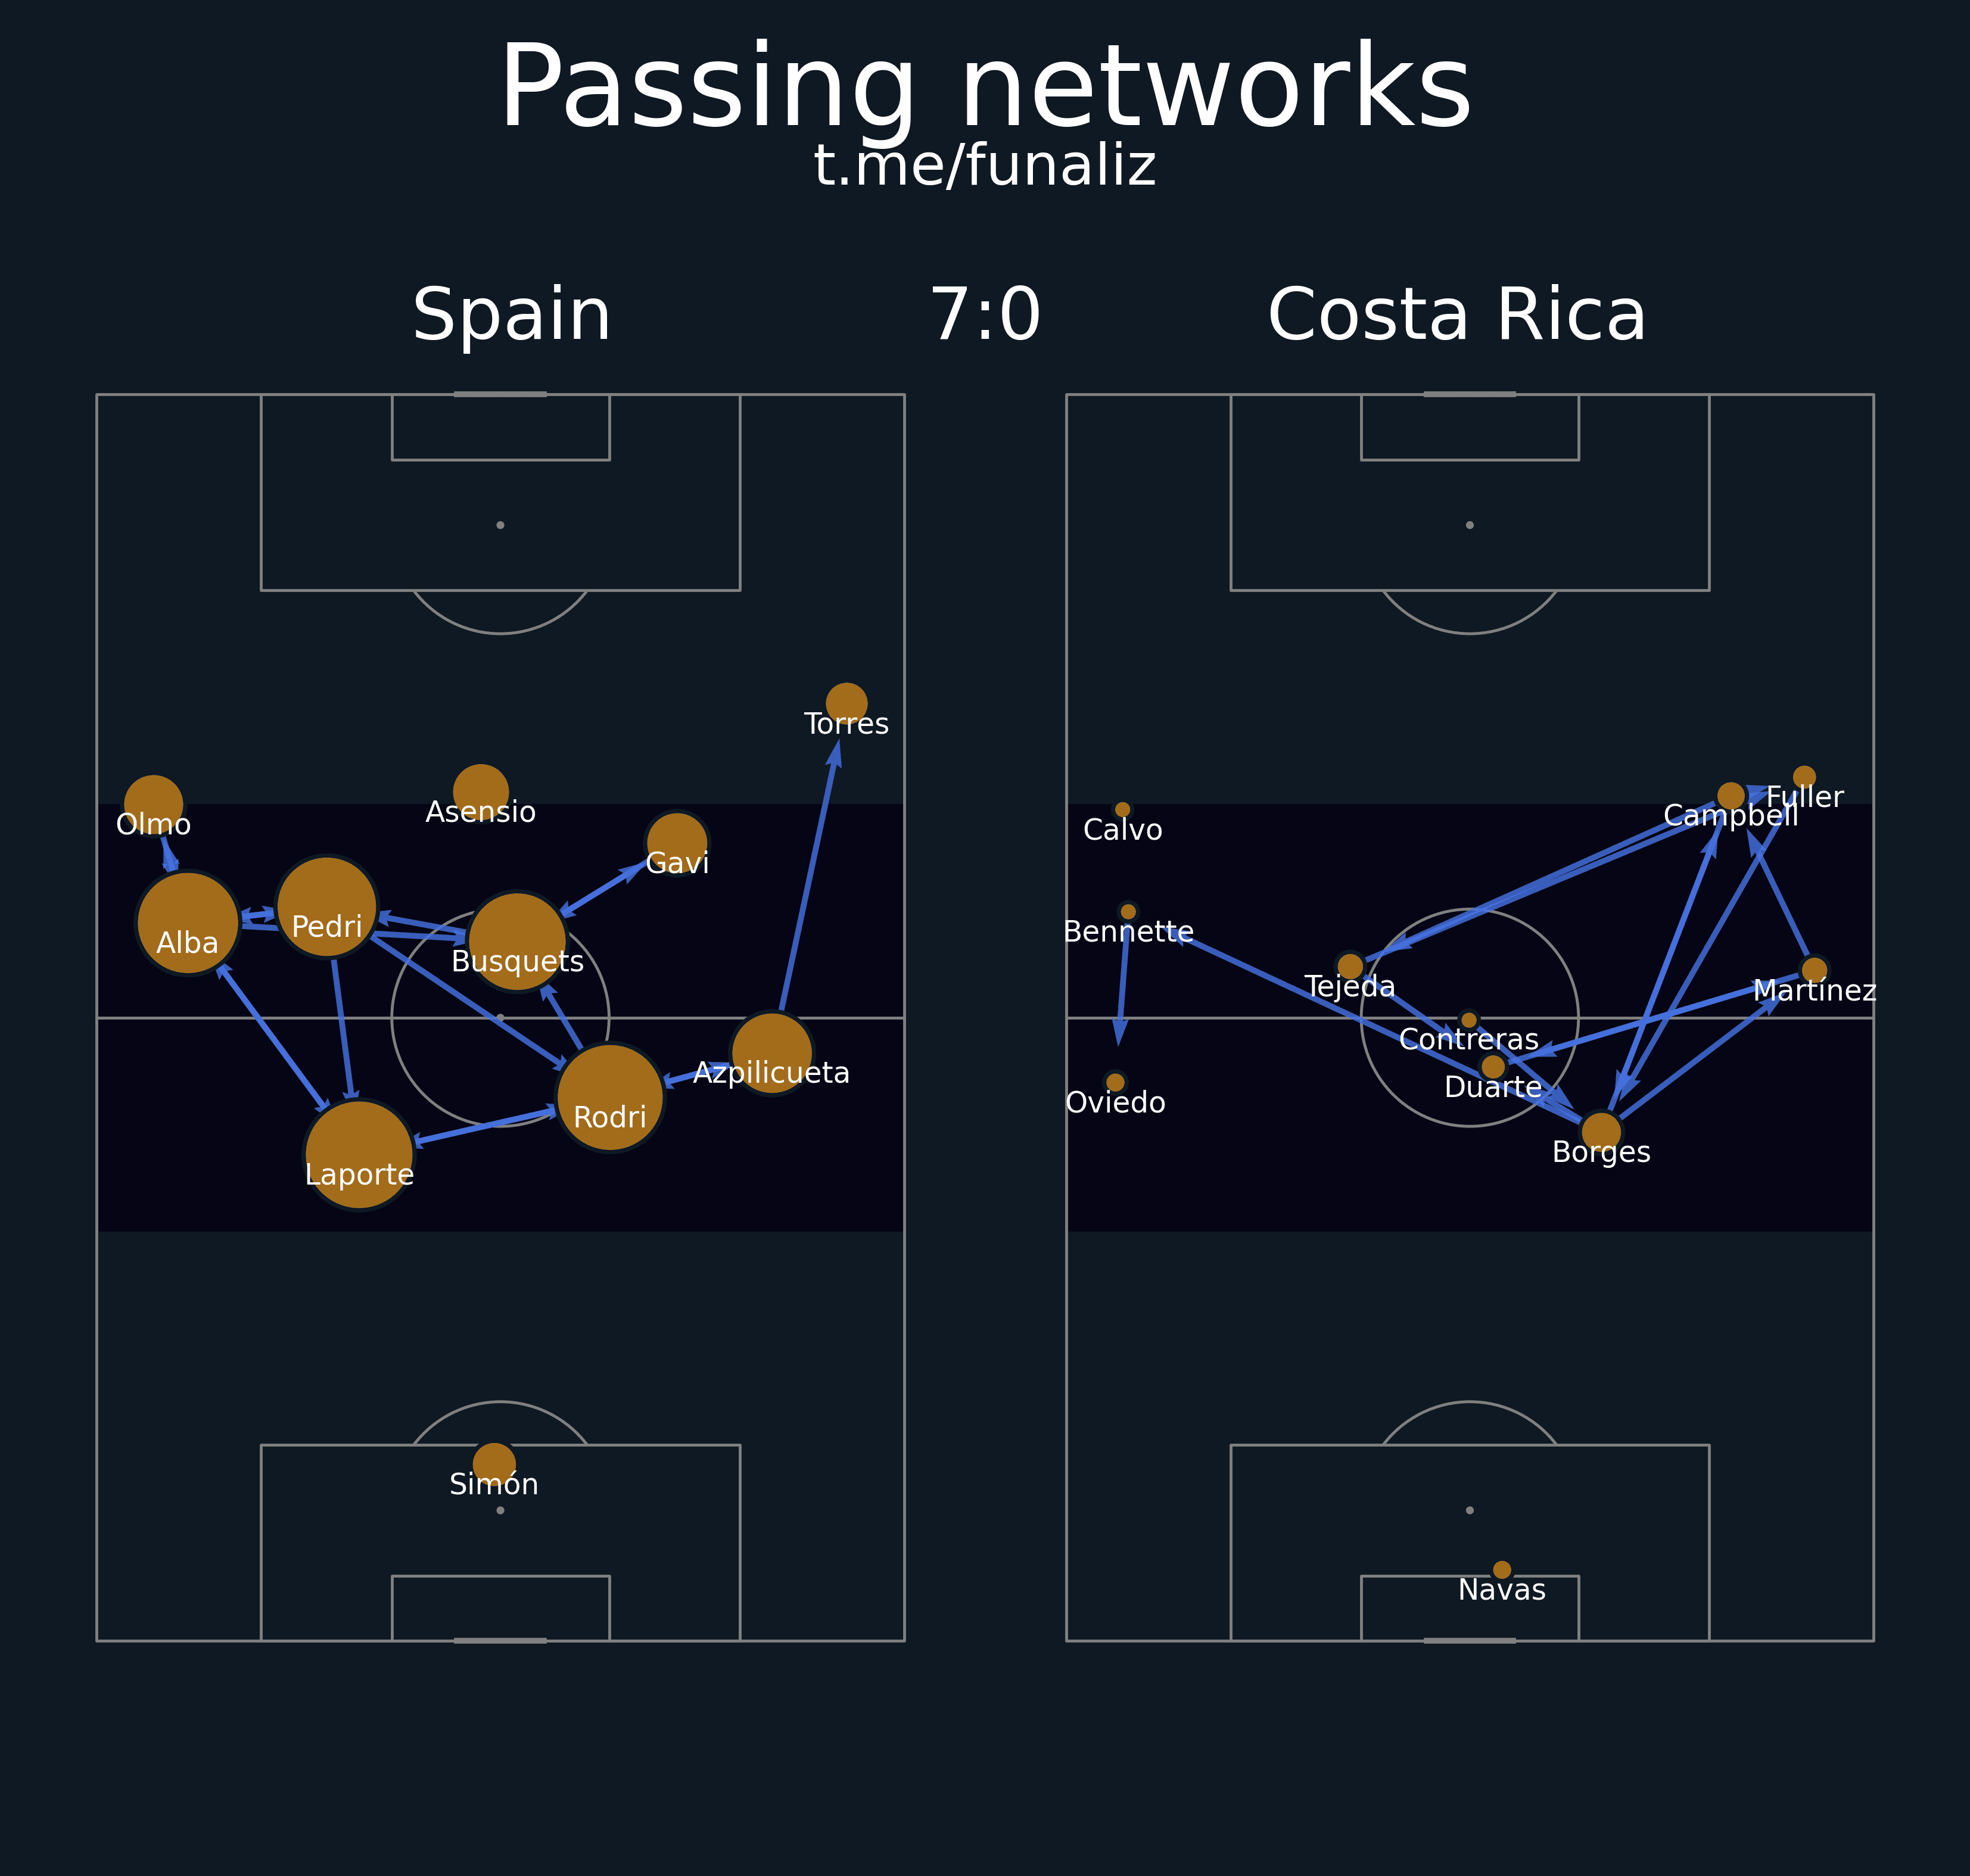The width and height of the screenshot is (1970, 1876).
Task: Click Torres's node near the right wing
Action: (846, 704)
